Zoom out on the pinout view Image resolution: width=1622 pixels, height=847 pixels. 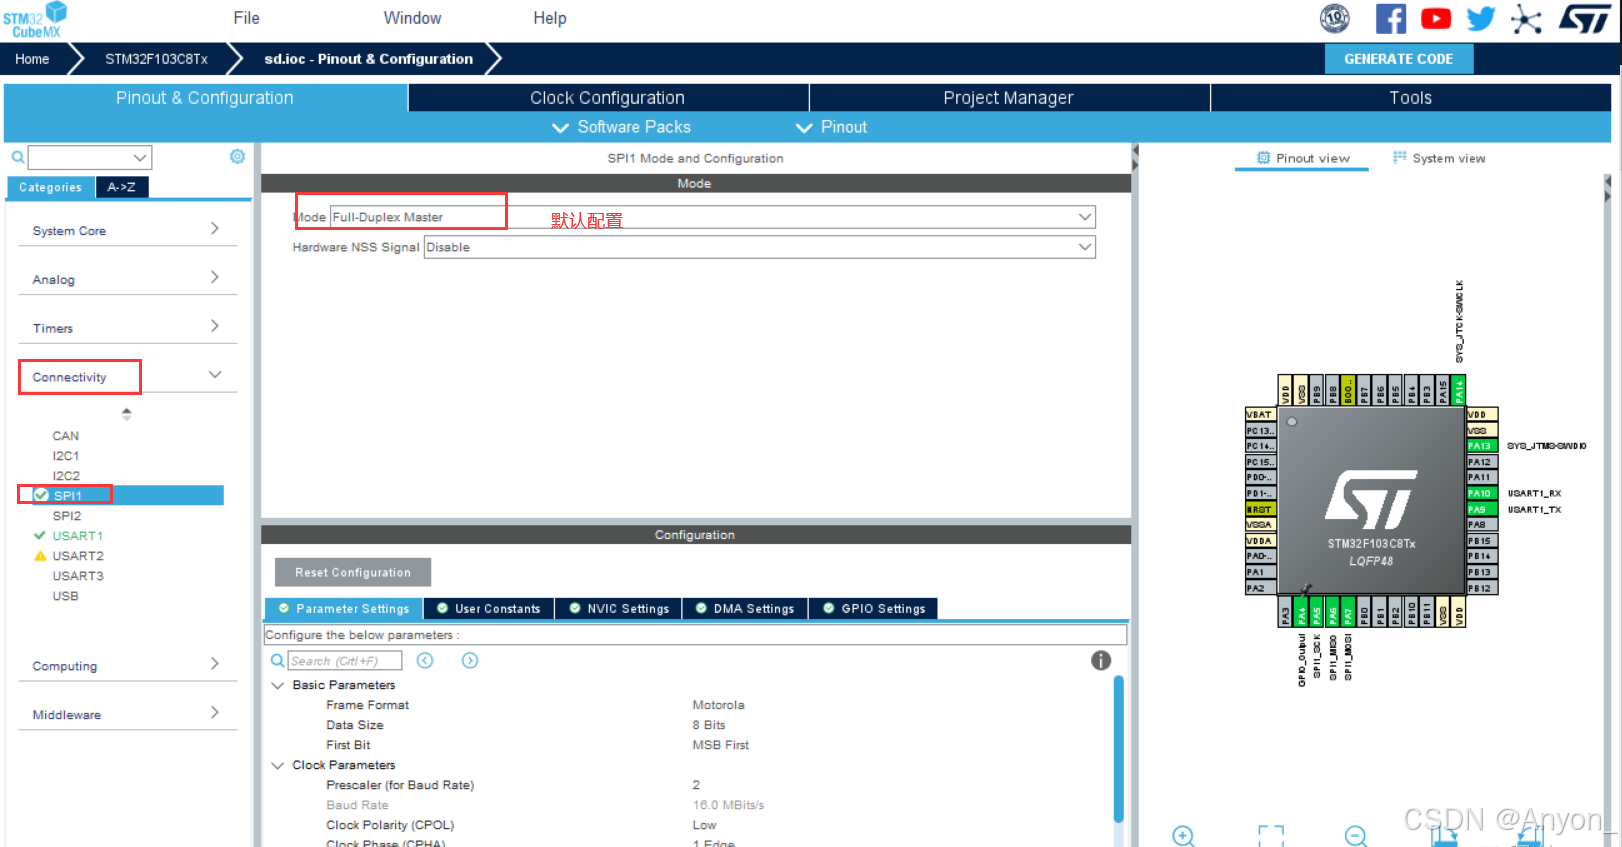1356,835
